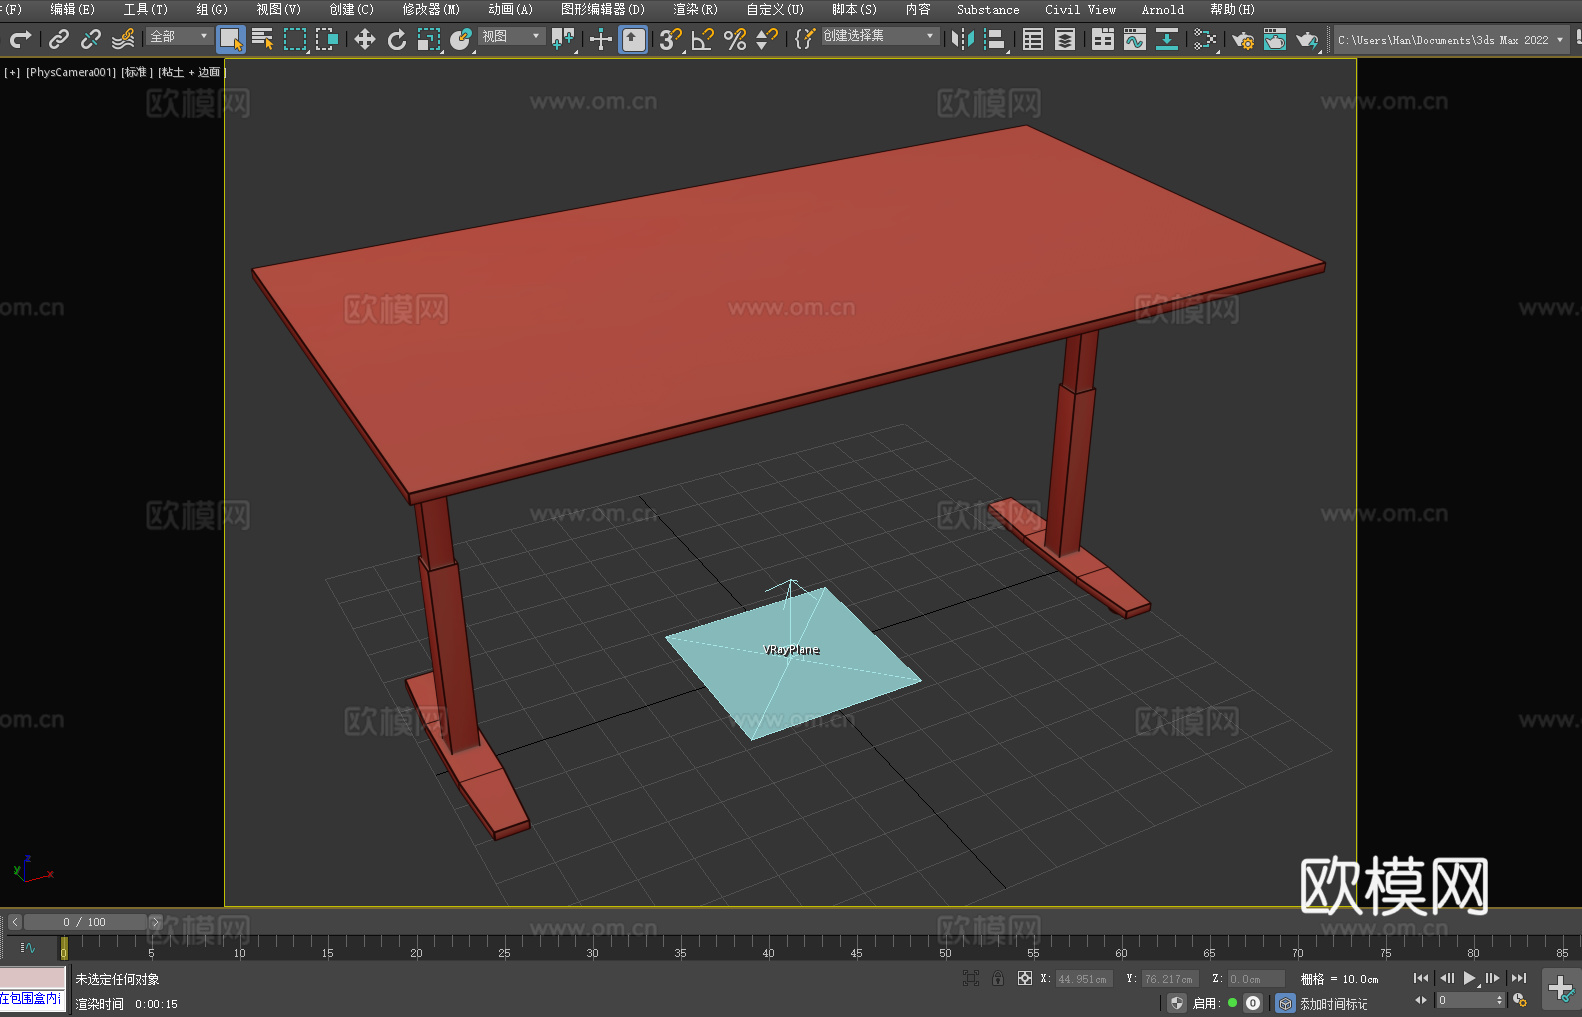Open the 渲染(R) menu
The width and height of the screenshot is (1582, 1017).
point(695,9)
